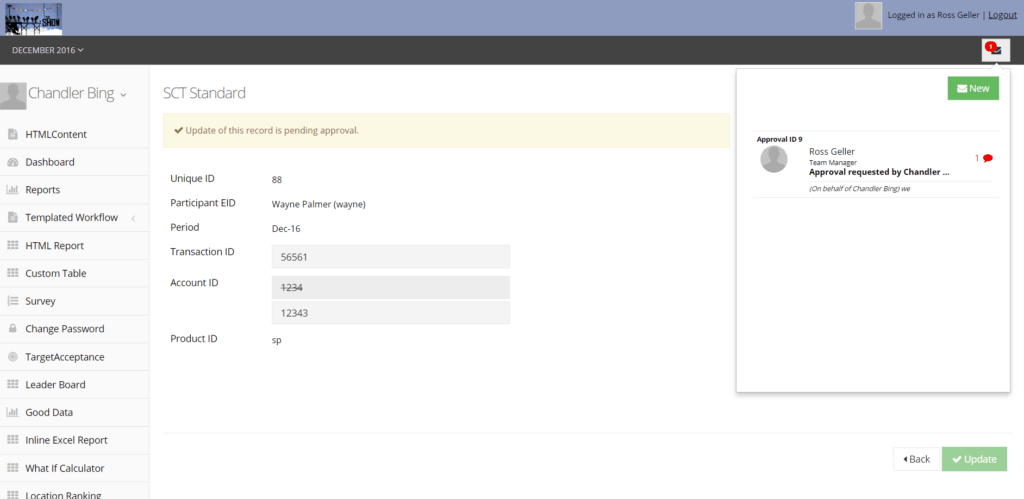The image size is (1024, 499).
Task: Click the What If Calculator grid icon
Action: pyautogui.click(x=12, y=468)
